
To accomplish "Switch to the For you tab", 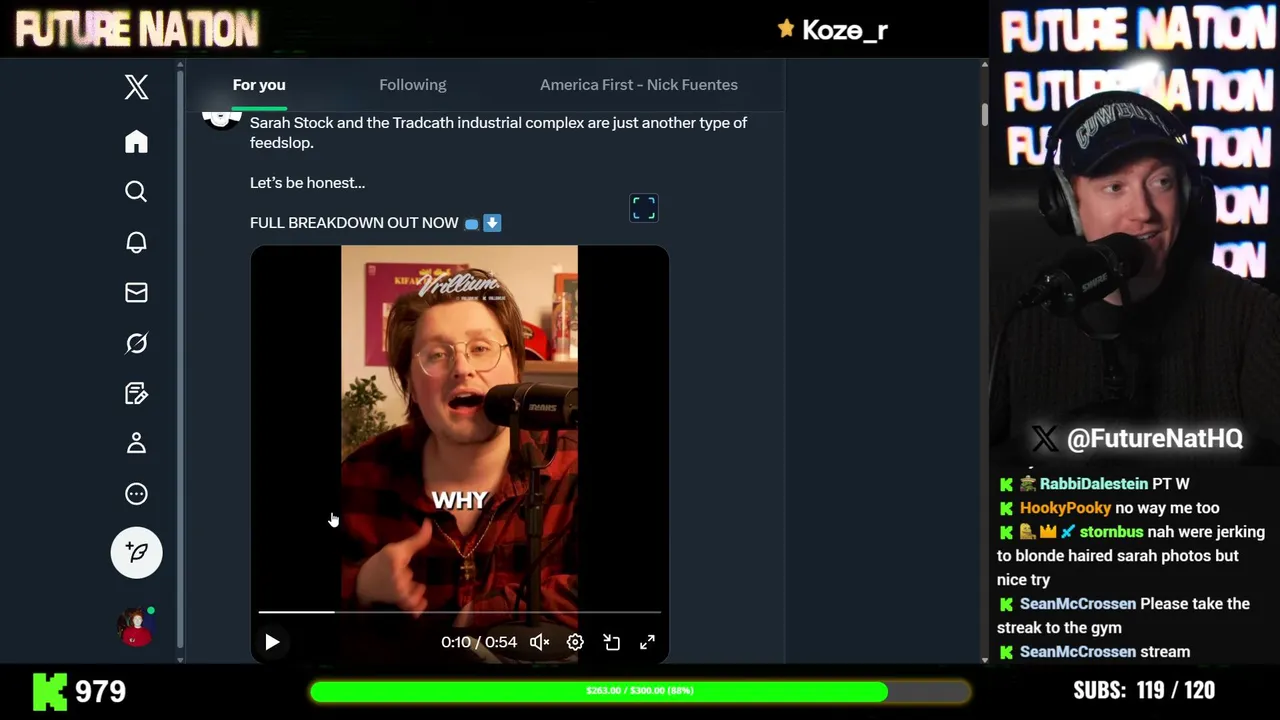I will 259,85.
